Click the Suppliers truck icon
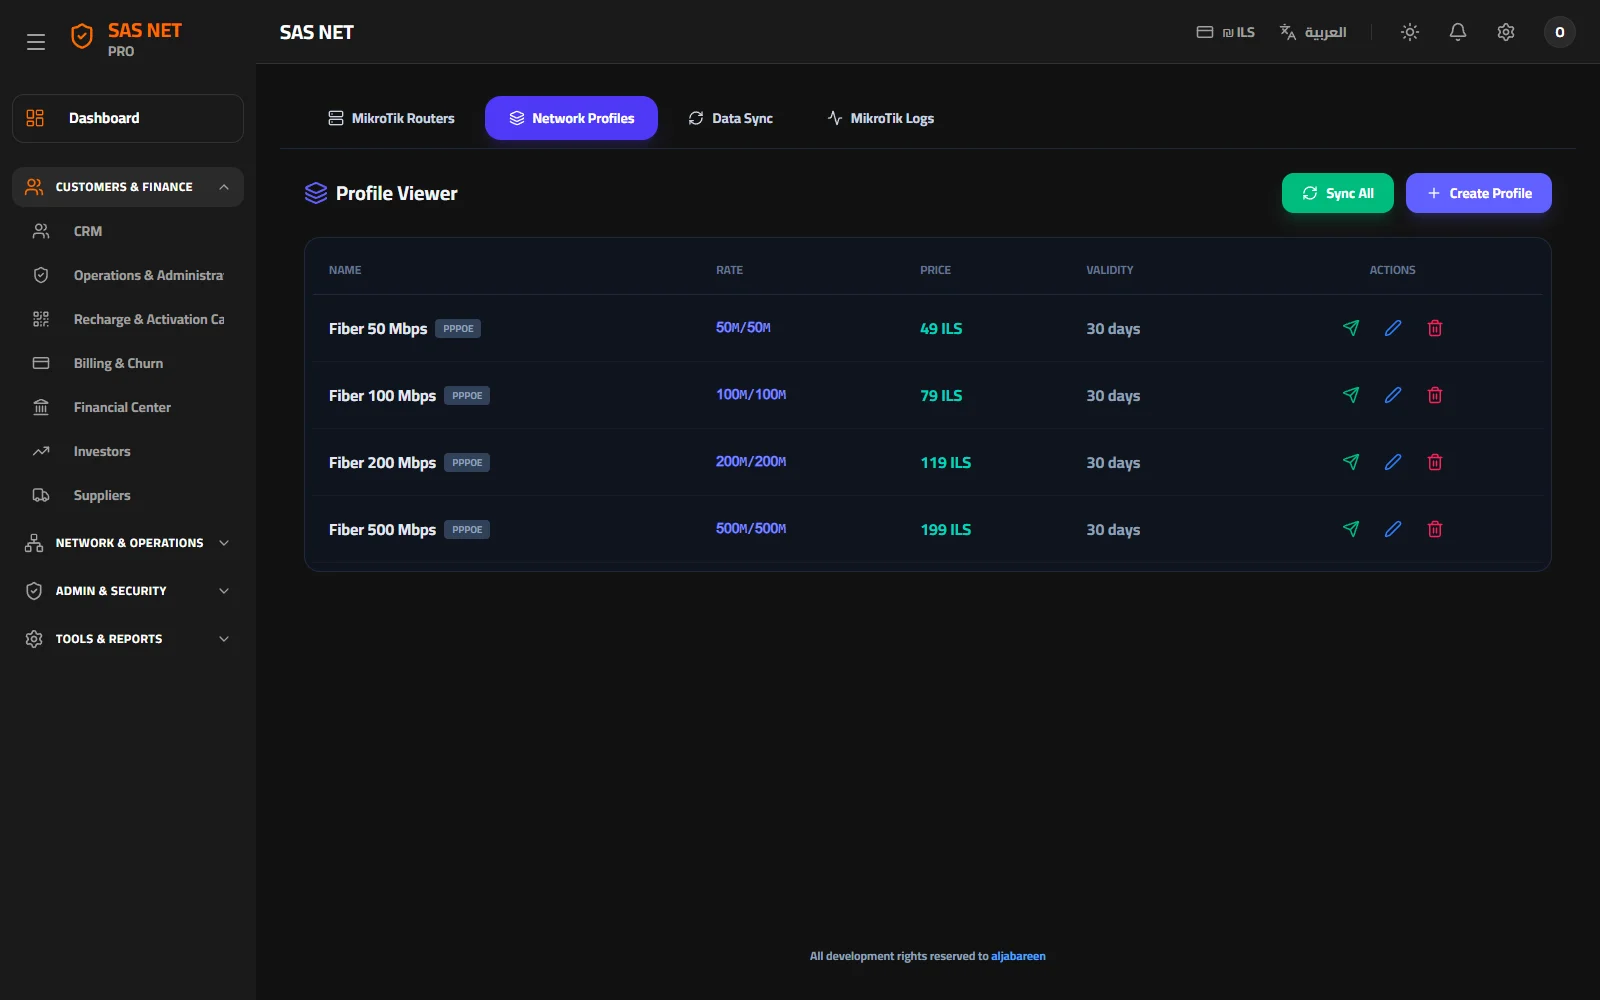This screenshot has width=1600, height=1000. 41,495
